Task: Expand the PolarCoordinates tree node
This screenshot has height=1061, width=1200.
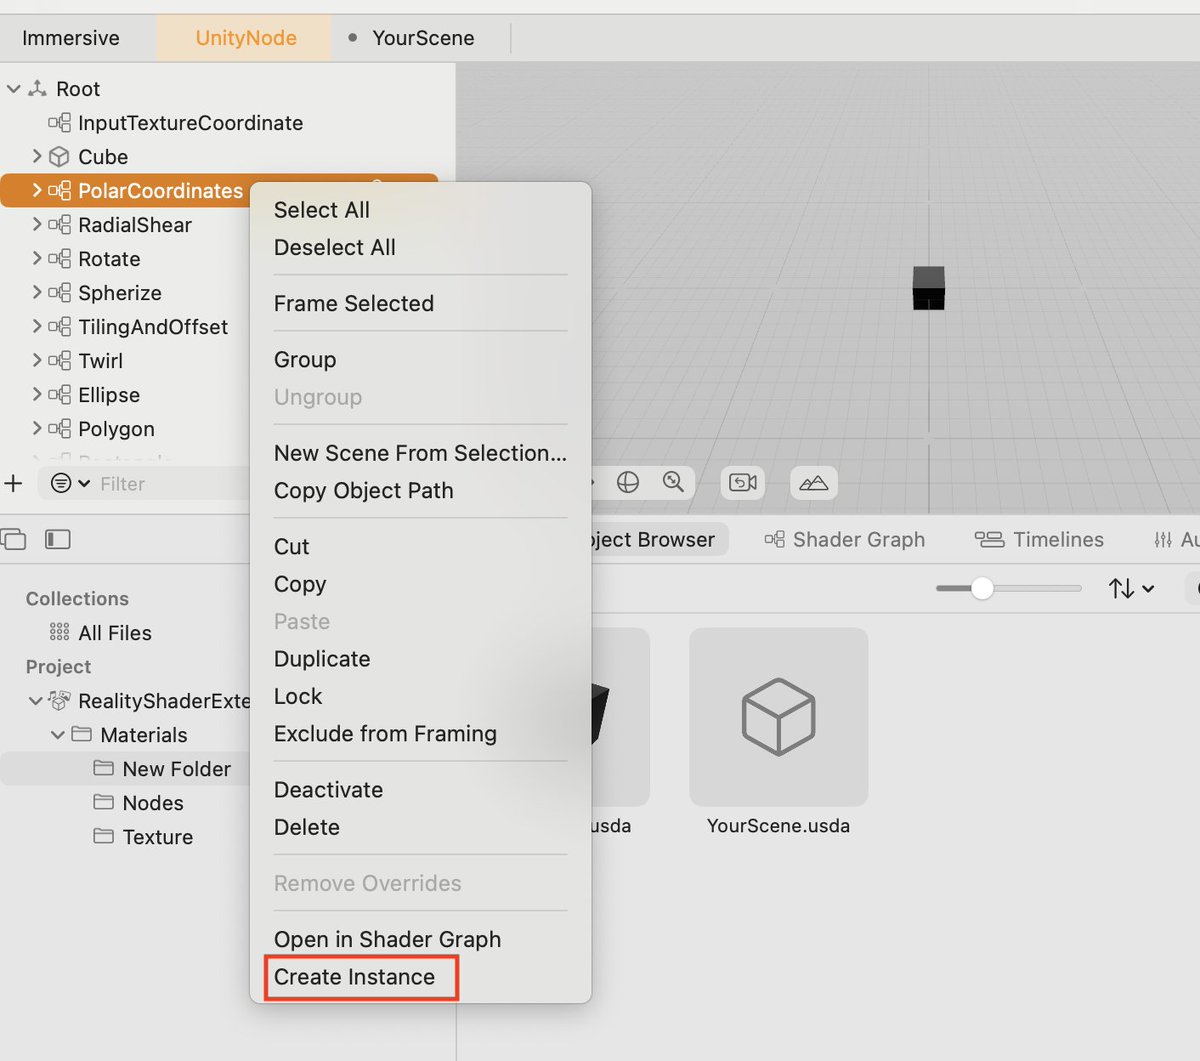Action: (37, 190)
